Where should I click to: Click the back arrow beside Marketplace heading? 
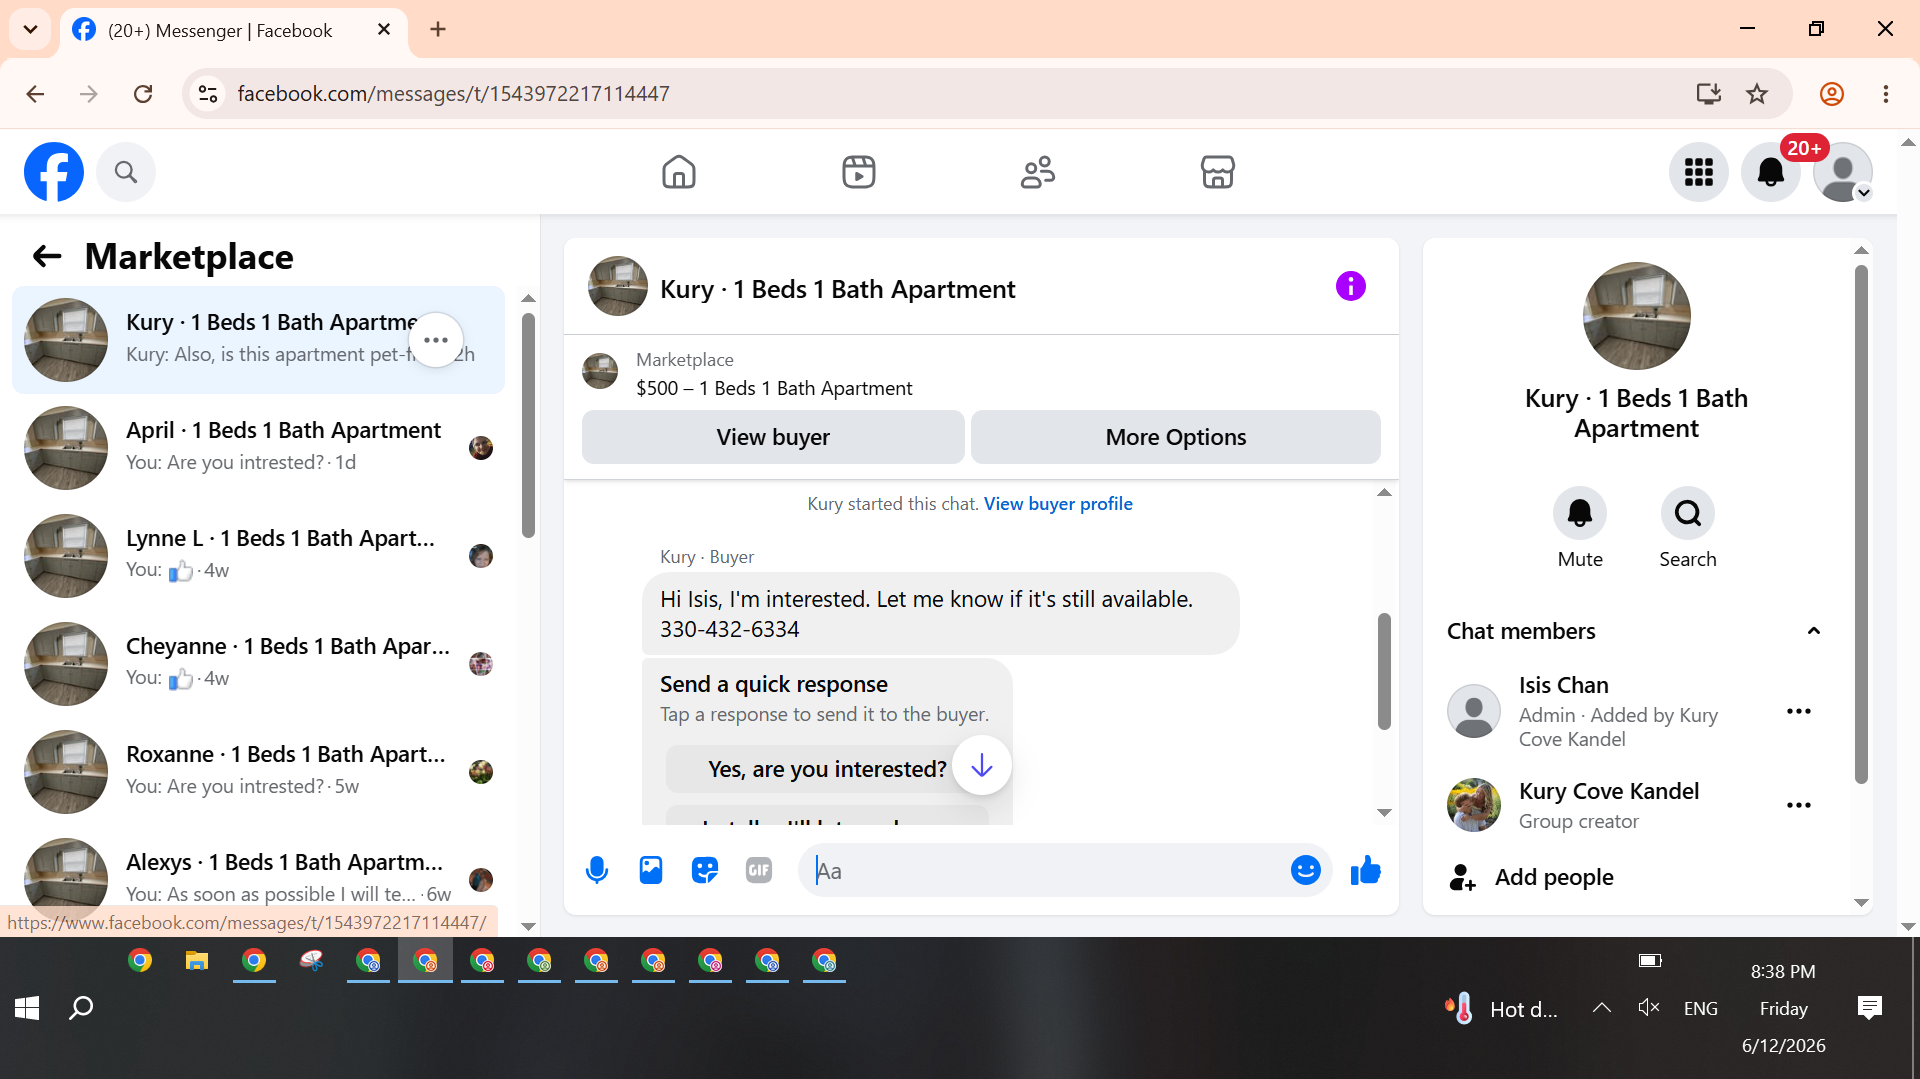tap(47, 257)
